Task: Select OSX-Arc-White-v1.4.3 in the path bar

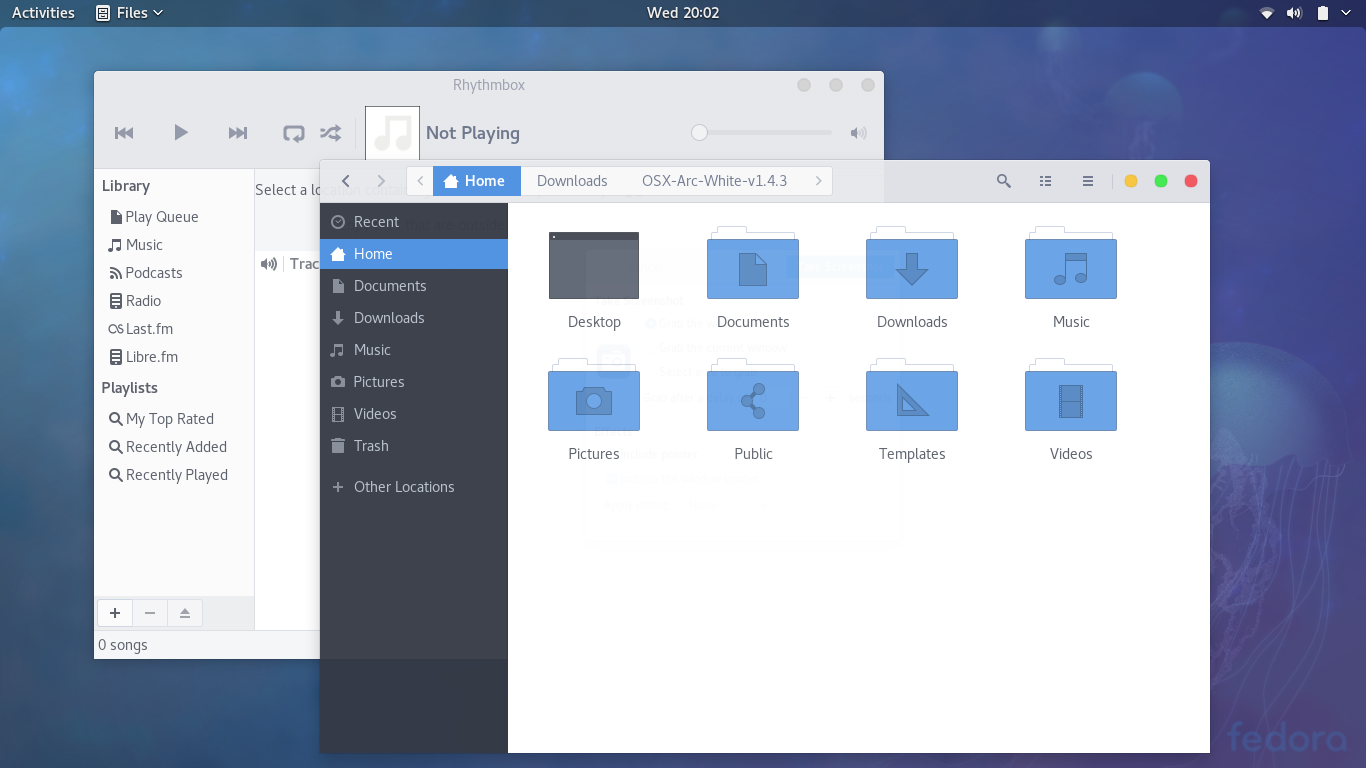Action: 714,181
